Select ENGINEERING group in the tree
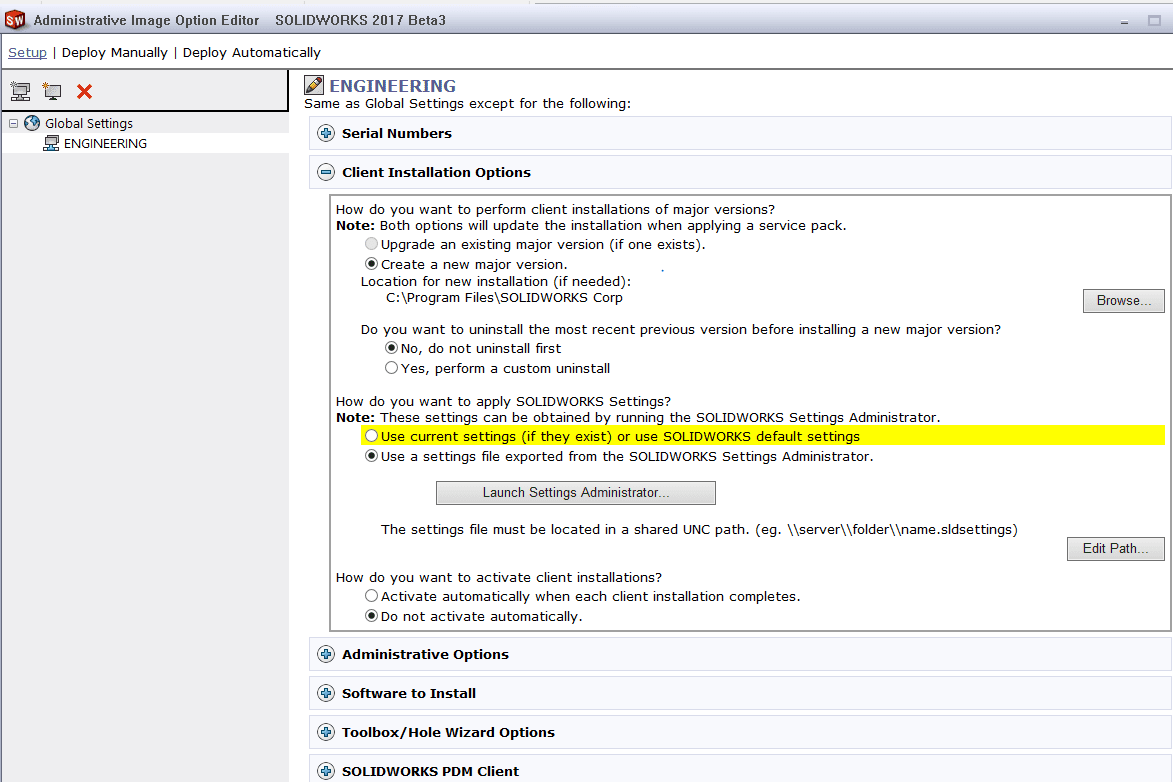Image resolution: width=1173 pixels, height=782 pixels. (105, 144)
